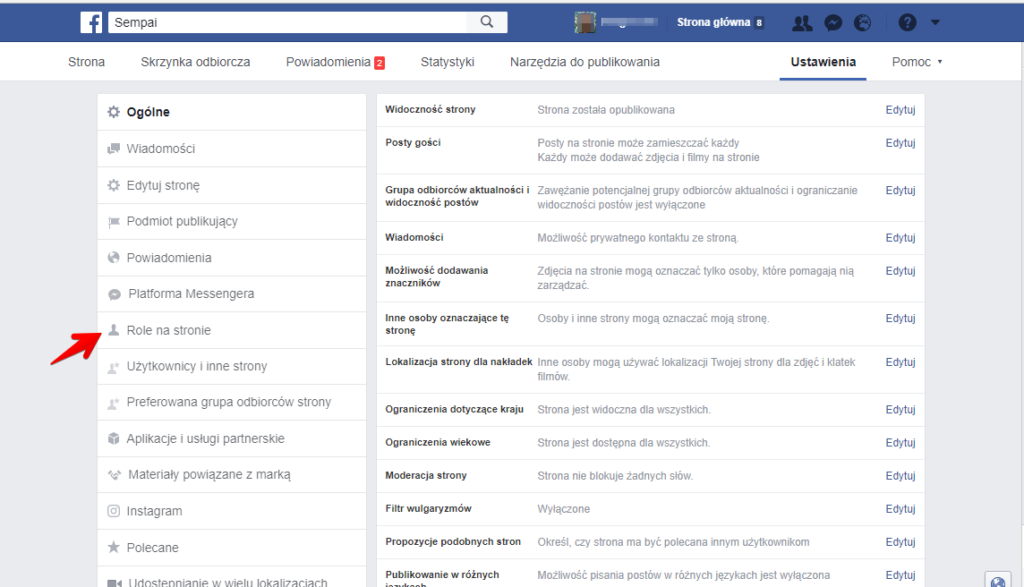Go to Strona główna
Viewport: 1024px width, 587px height.
(713, 22)
